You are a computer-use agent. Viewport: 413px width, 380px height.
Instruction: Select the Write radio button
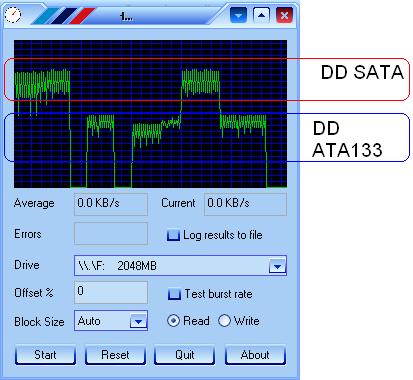(224, 321)
